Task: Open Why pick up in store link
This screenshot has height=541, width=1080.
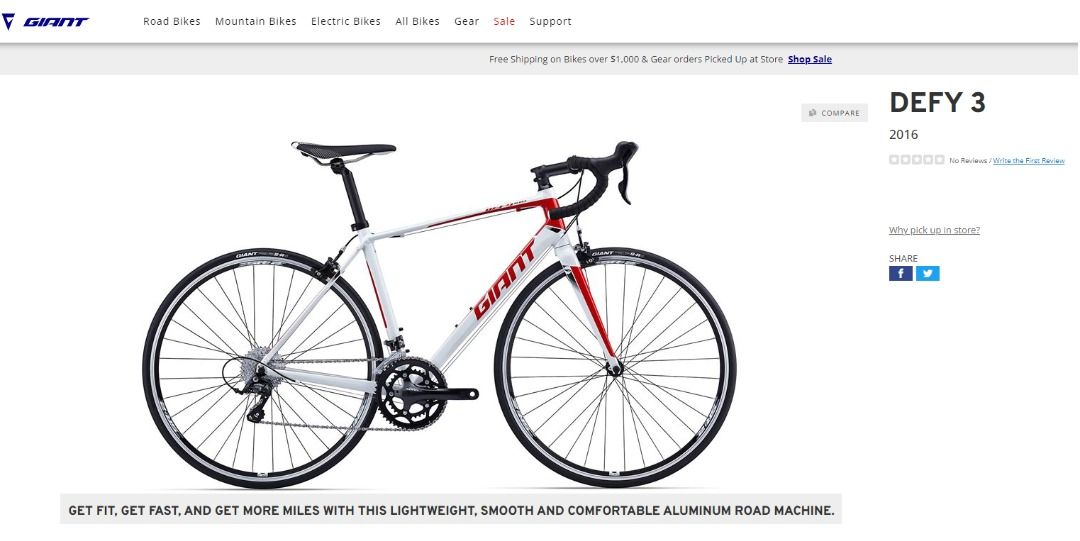Action: [x=934, y=230]
